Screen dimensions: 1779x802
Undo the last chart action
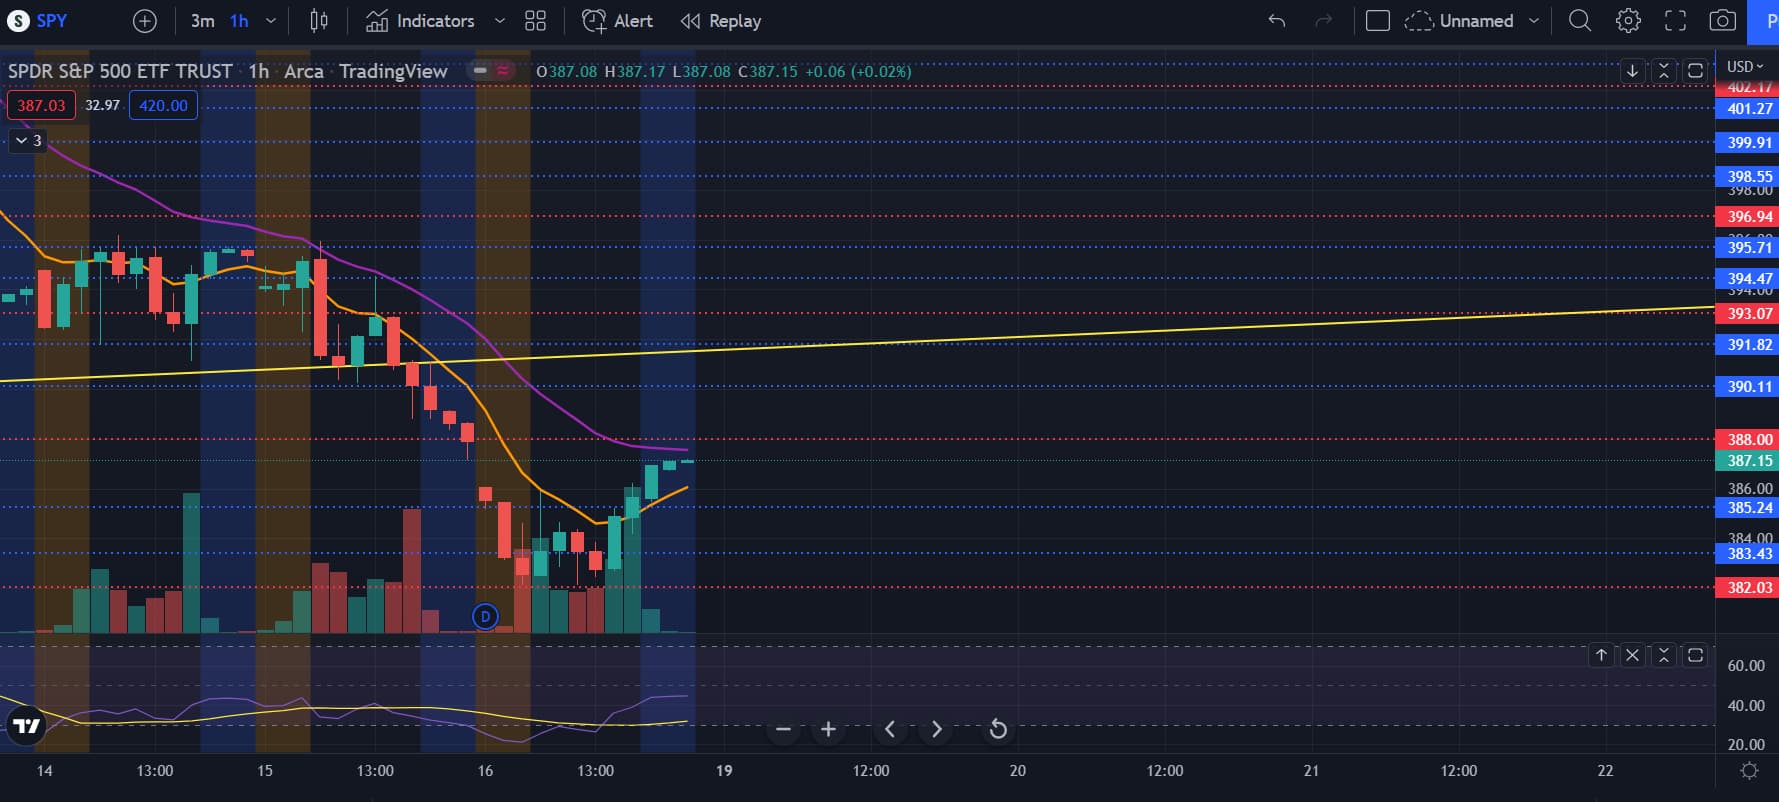pyautogui.click(x=1276, y=21)
